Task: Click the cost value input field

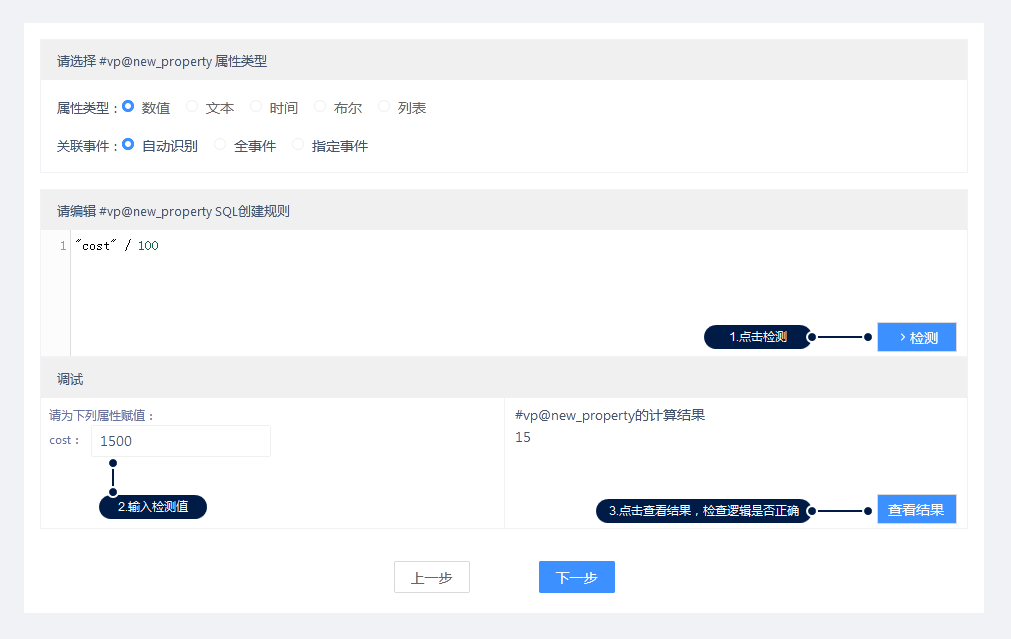Action: pos(180,441)
